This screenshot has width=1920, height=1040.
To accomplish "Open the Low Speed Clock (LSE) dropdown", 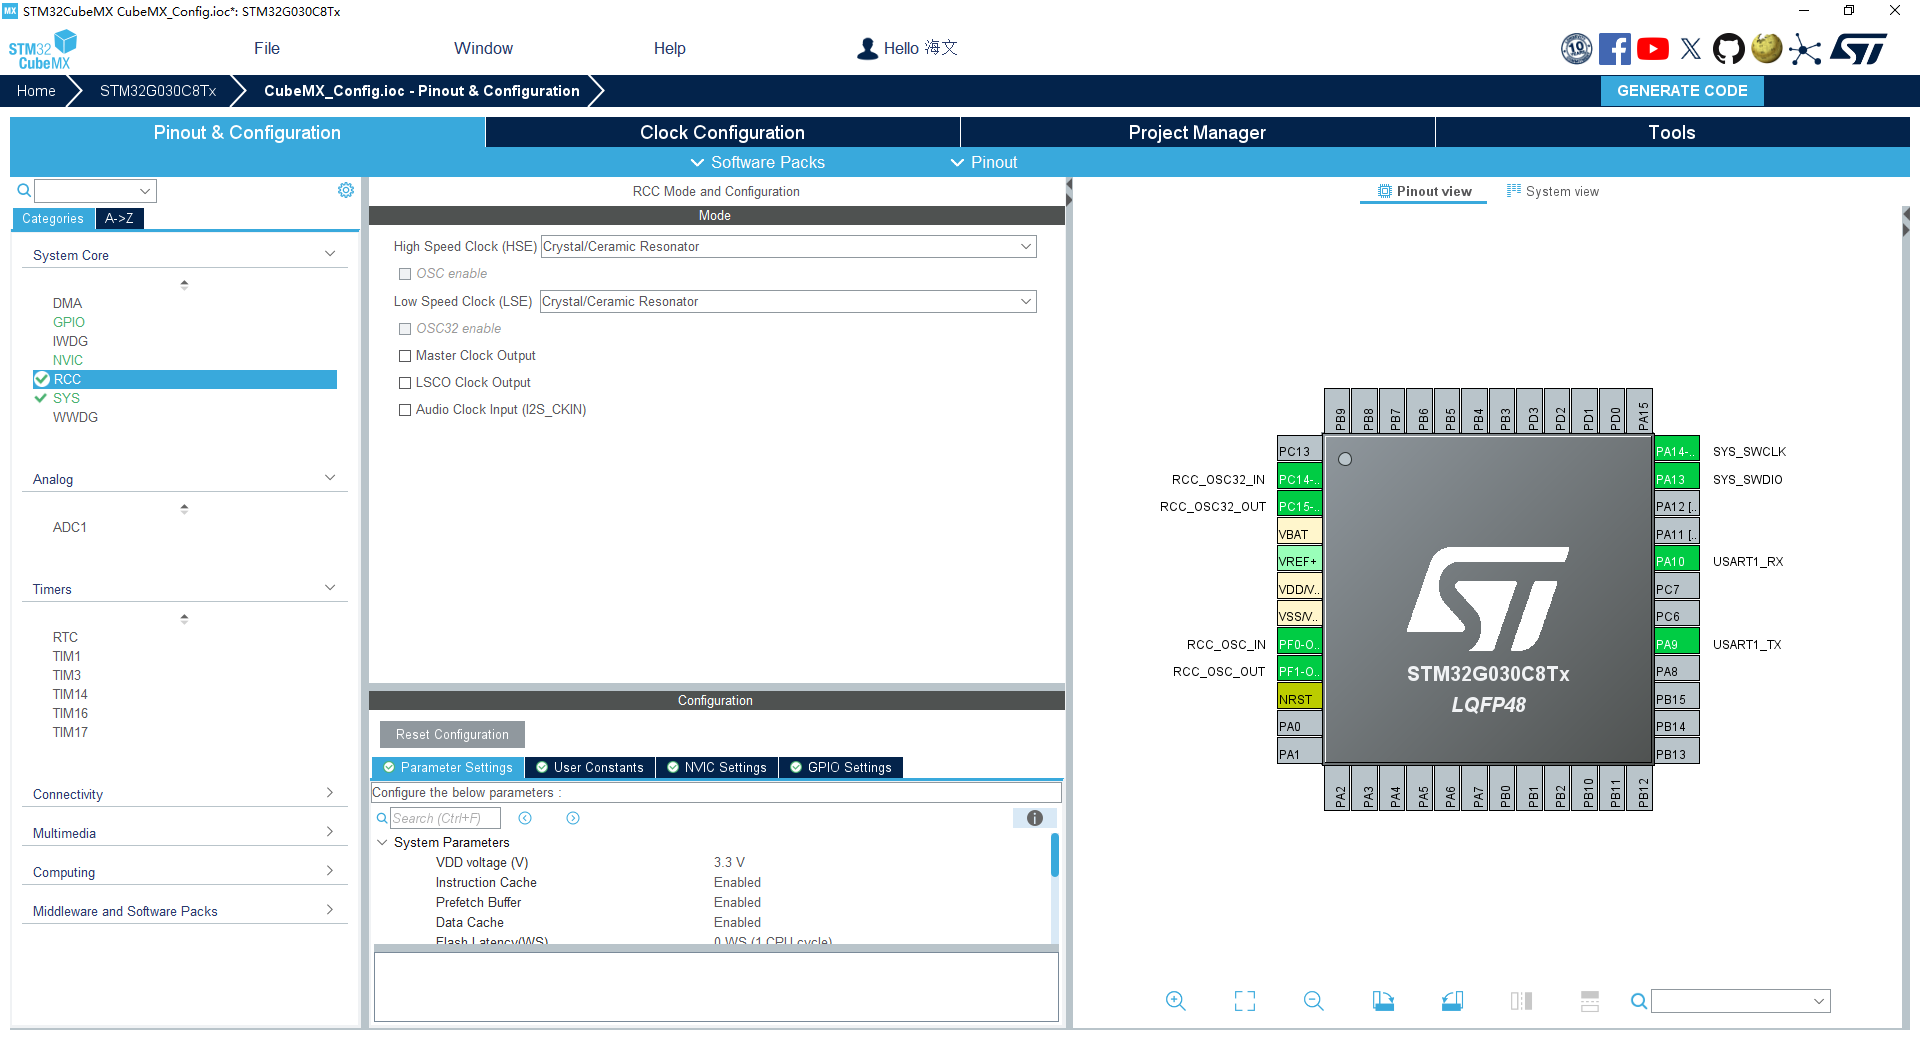I will pyautogui.click(x=788, y=302).
